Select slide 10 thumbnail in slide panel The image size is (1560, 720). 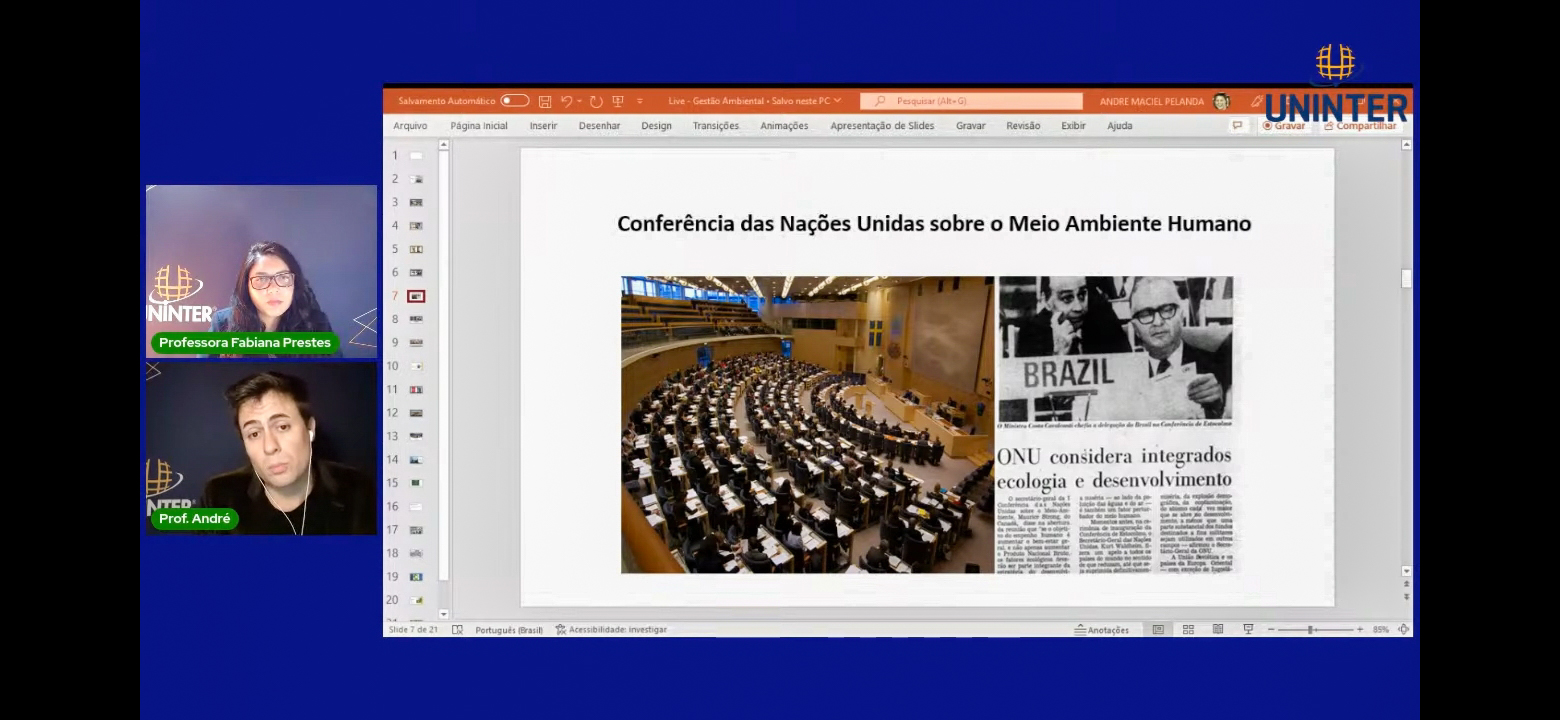[x=416, y=366]
